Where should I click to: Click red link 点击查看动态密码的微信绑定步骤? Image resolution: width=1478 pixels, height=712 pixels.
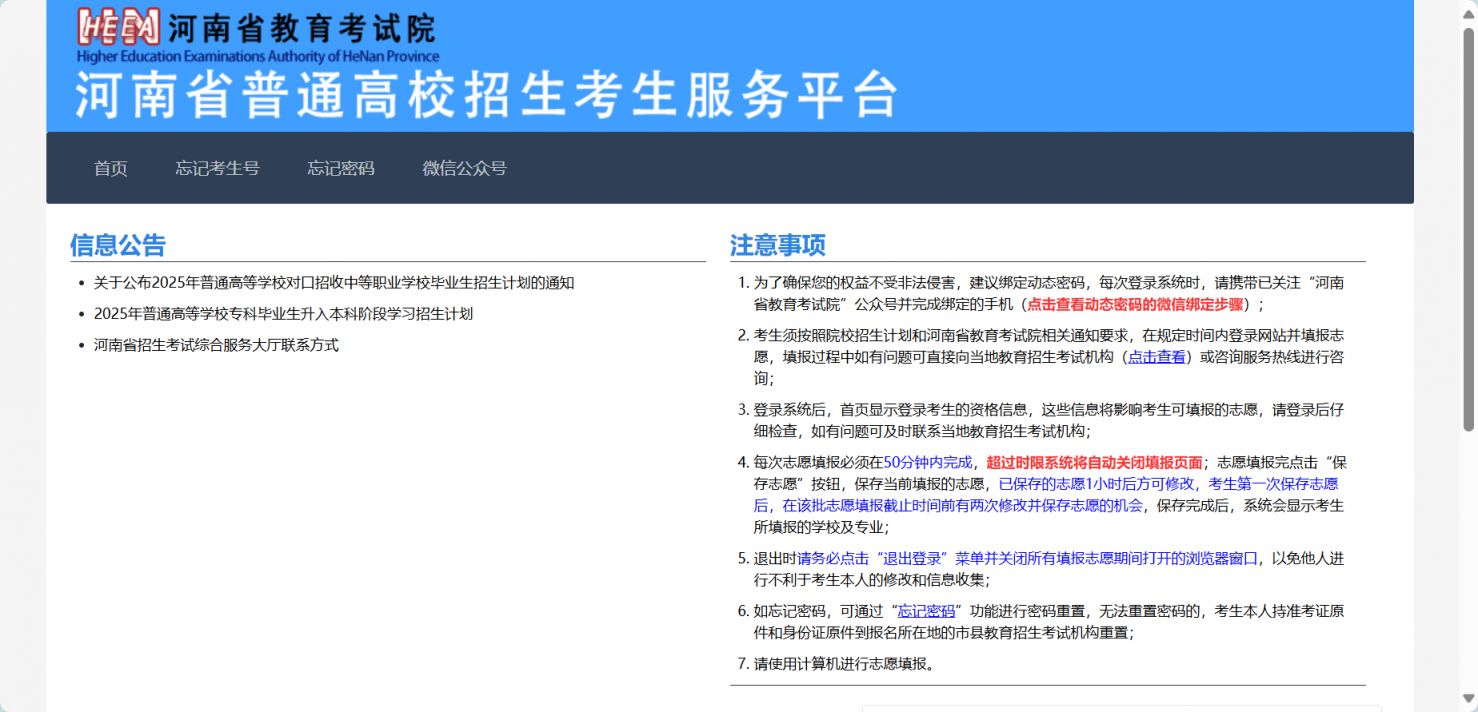tap(1135, 304)
